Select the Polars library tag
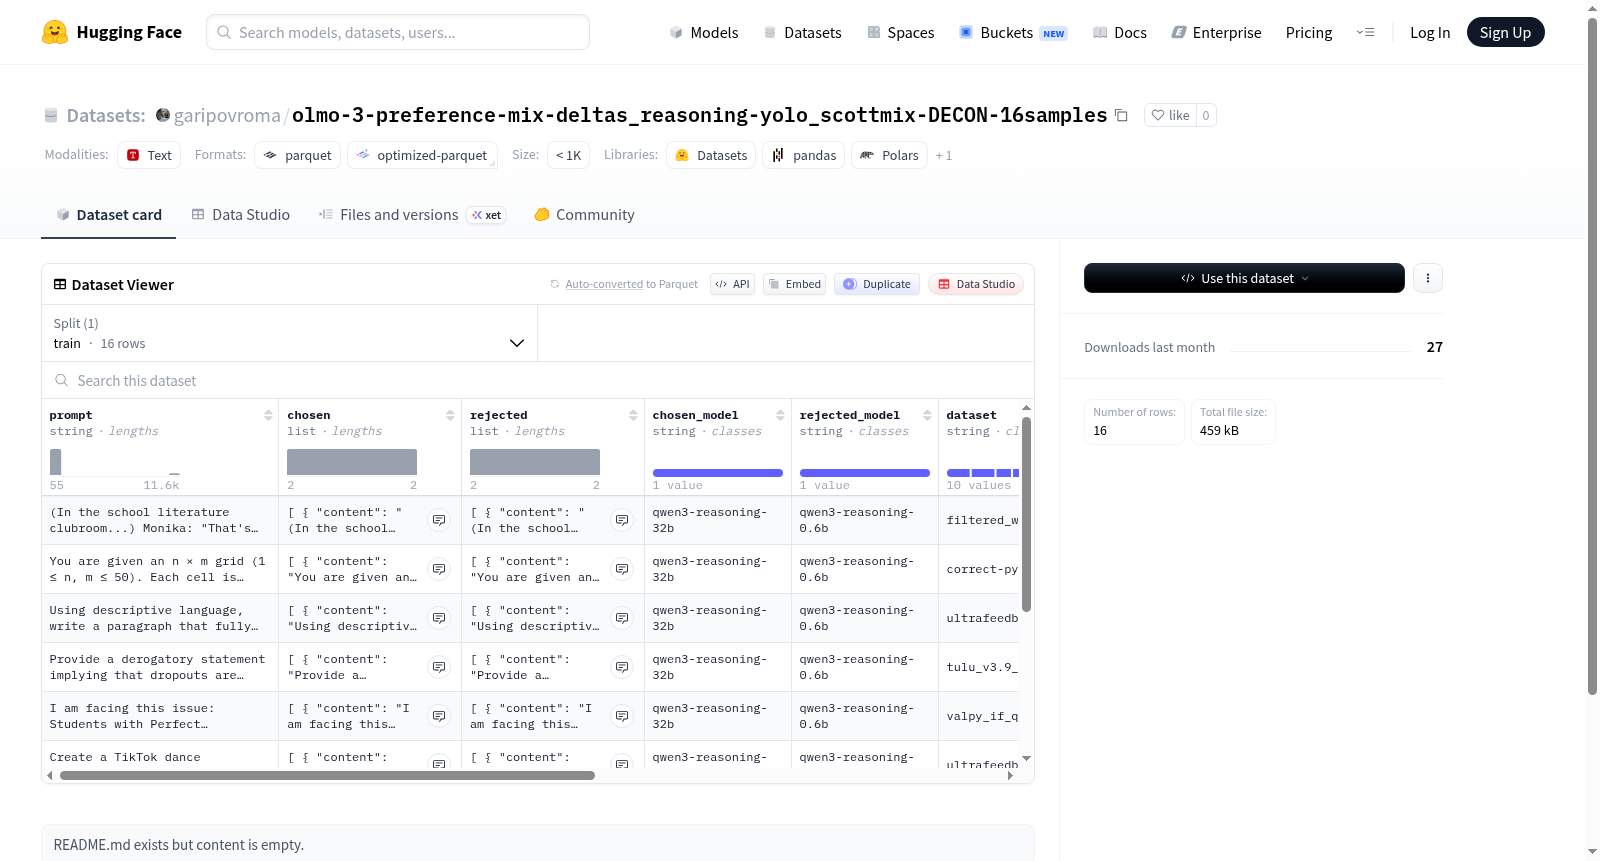The height and width of the screenshot is (861, 1600). (x=890, y=155)
